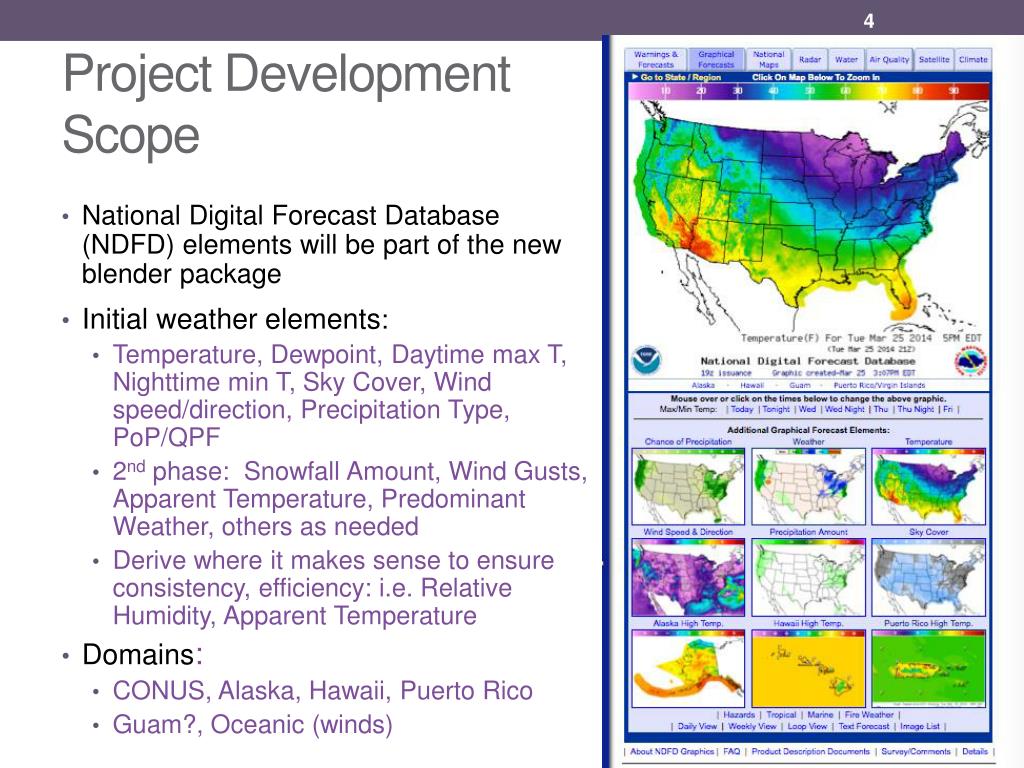Screen dimensions: 1024x768
Task: Select the Today max/min temp link
Action: [x=742, y=409]
